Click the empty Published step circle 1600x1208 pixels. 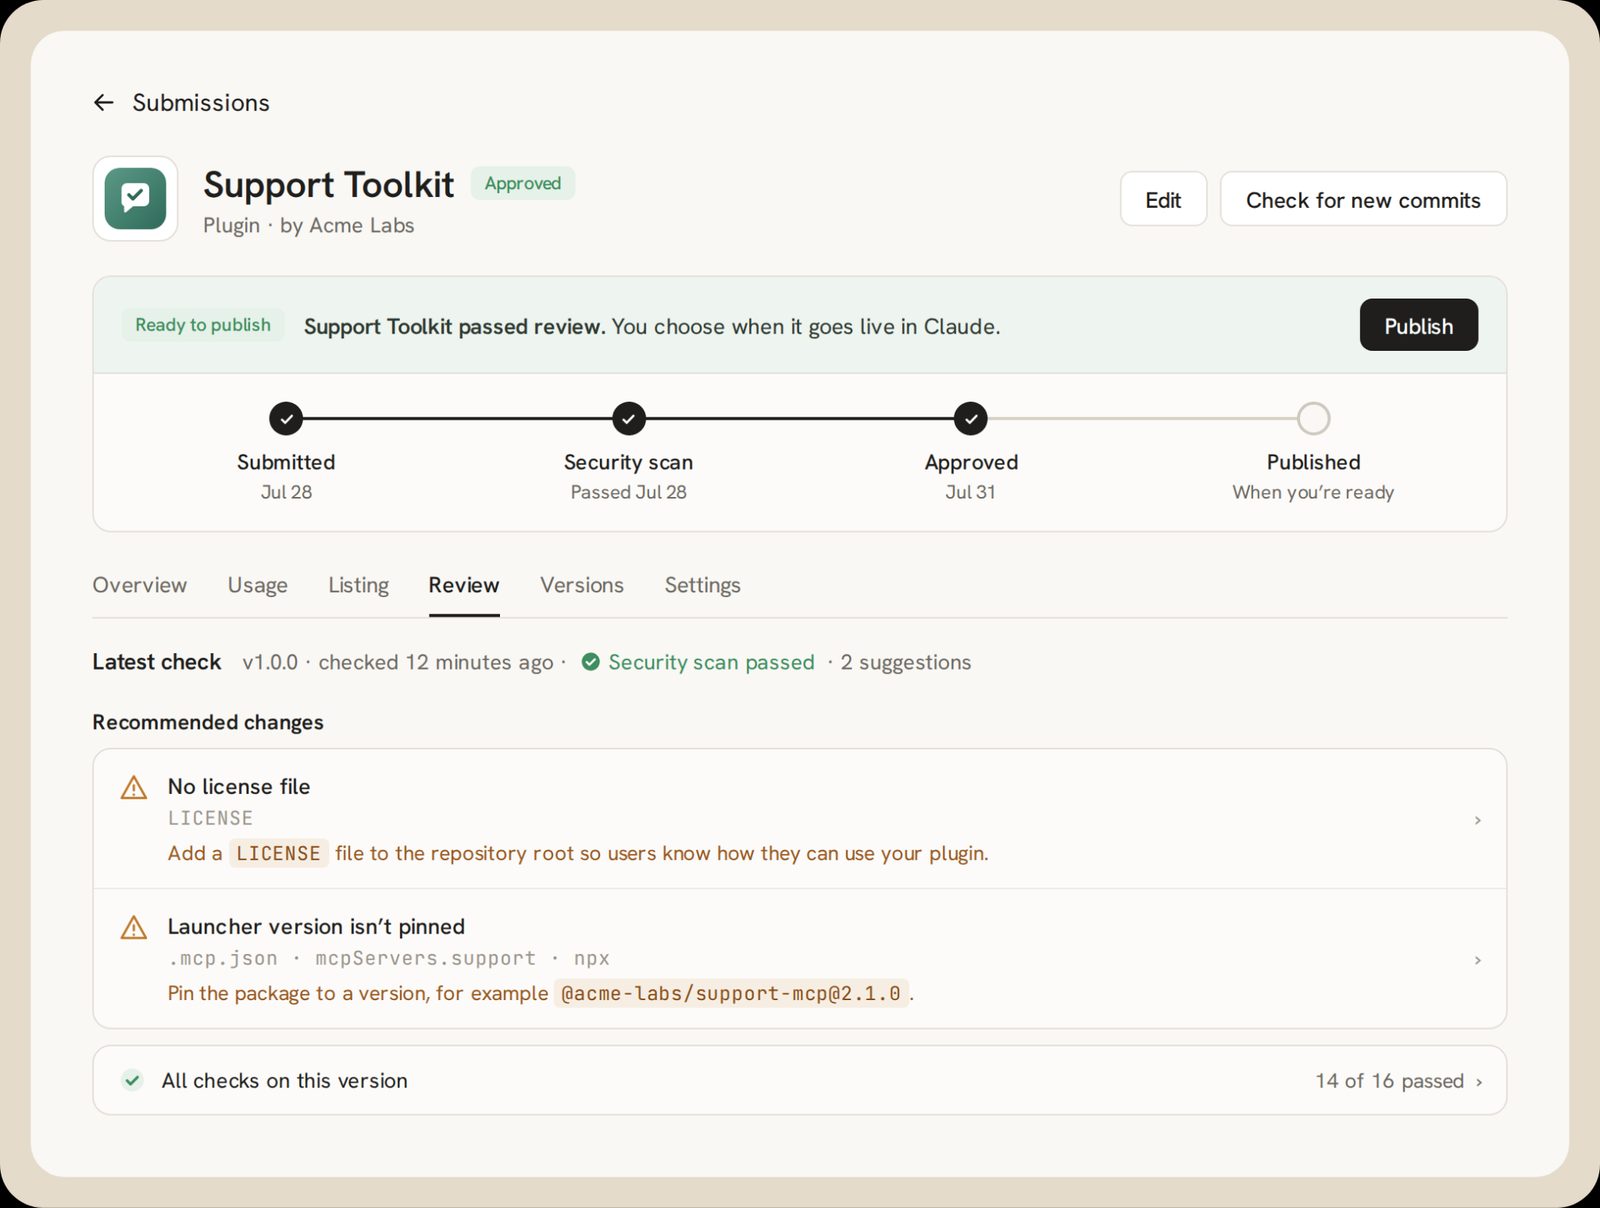(1313, 418)
